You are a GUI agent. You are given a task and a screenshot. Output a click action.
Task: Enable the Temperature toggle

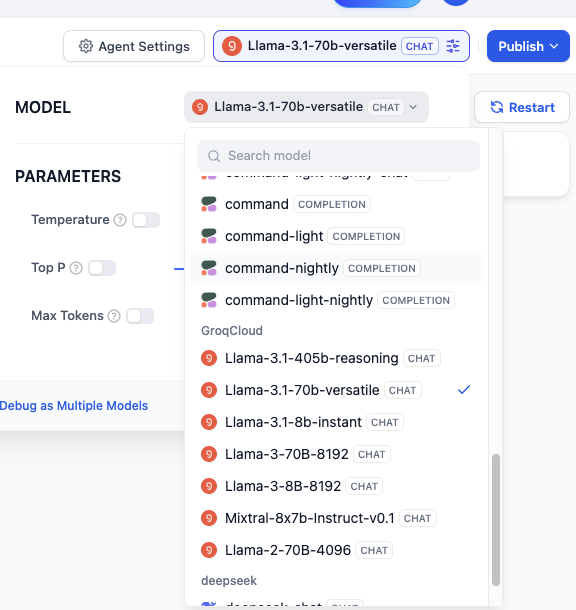pyautogui.click(x=146, y=220)
